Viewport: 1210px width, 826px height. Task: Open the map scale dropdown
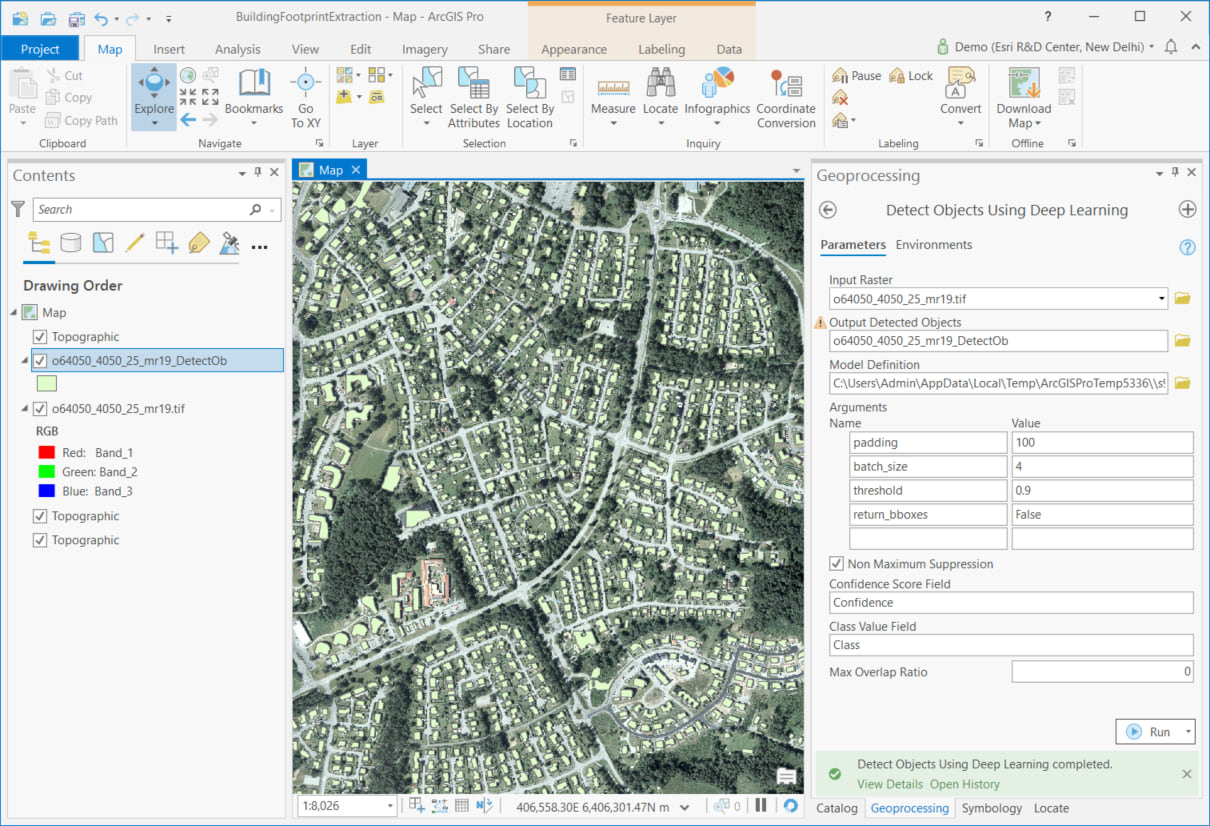click(x=389, y=806)
